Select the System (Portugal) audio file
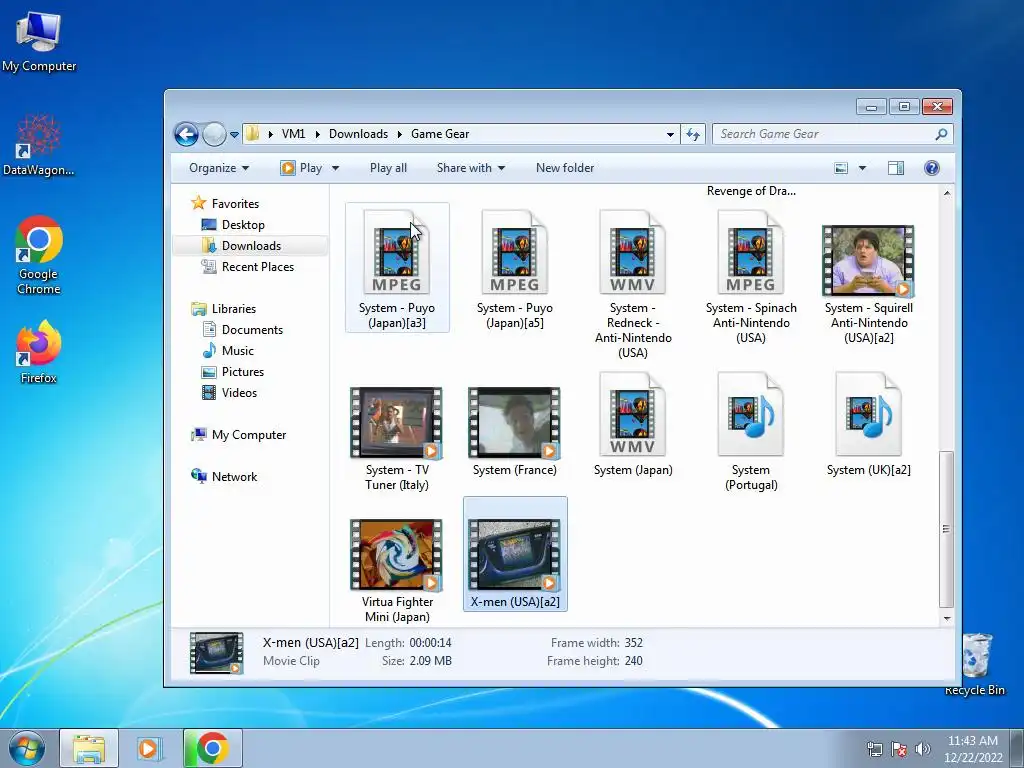Screen dimensions: 1024x768 pos(751,432)
